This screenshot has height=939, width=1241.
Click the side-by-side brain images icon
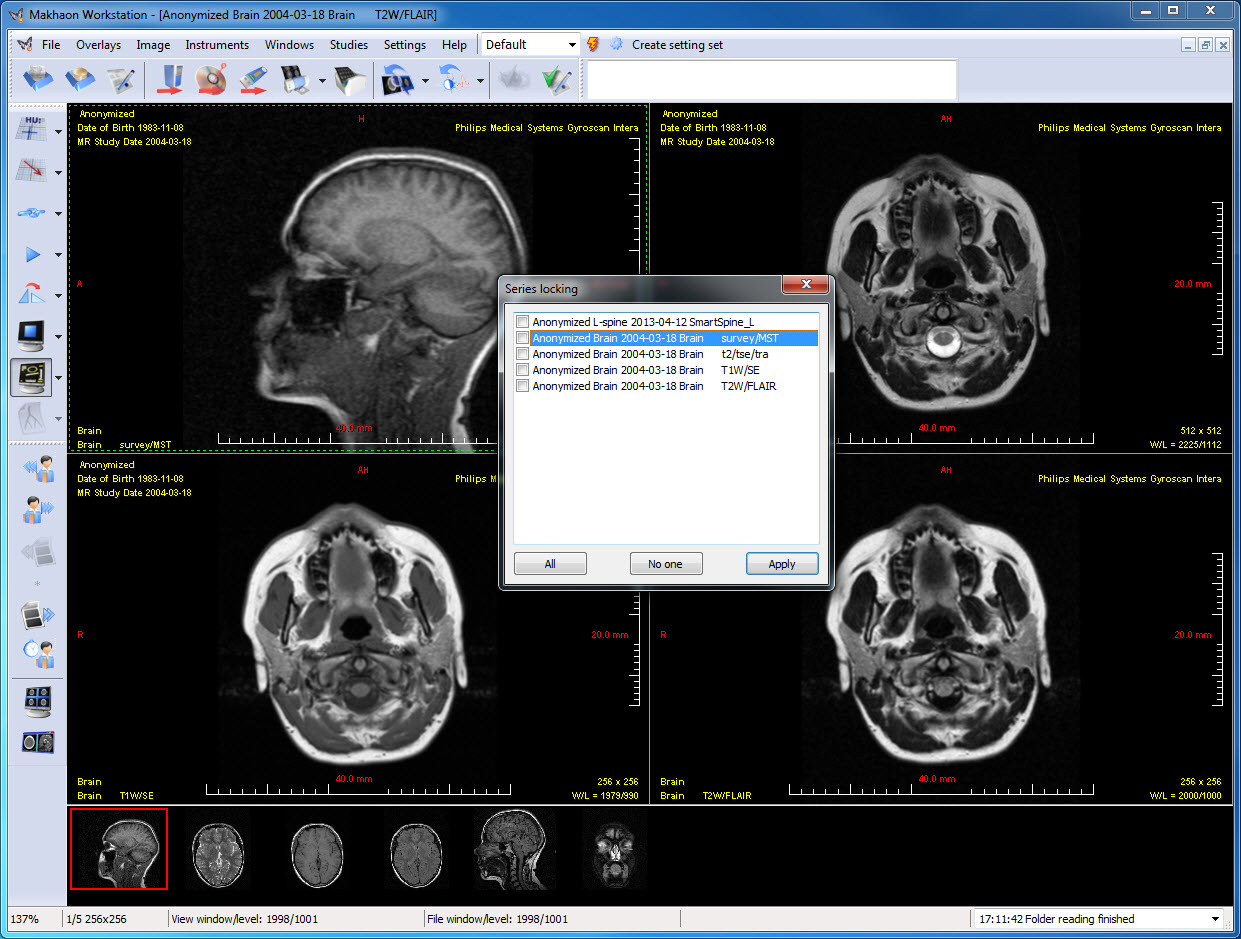[x=37, y=742]
